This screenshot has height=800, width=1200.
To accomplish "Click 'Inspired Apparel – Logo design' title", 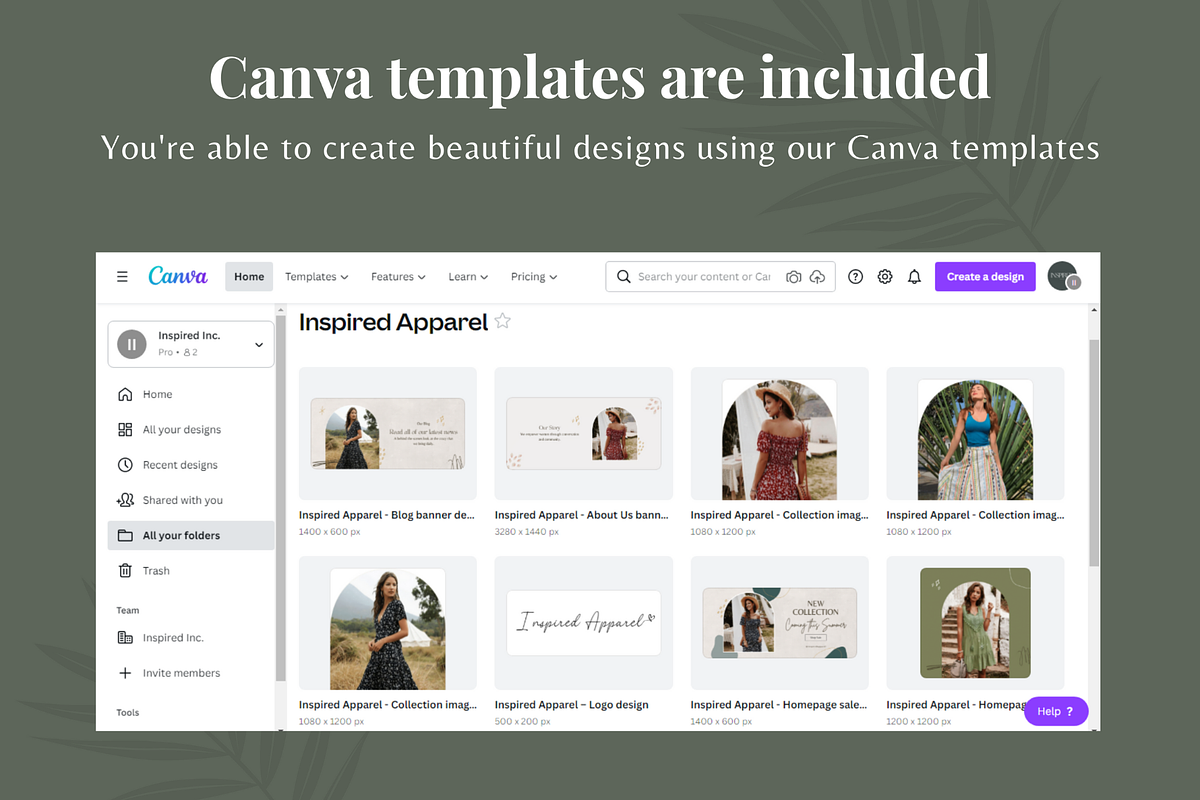I will point(572,705).
